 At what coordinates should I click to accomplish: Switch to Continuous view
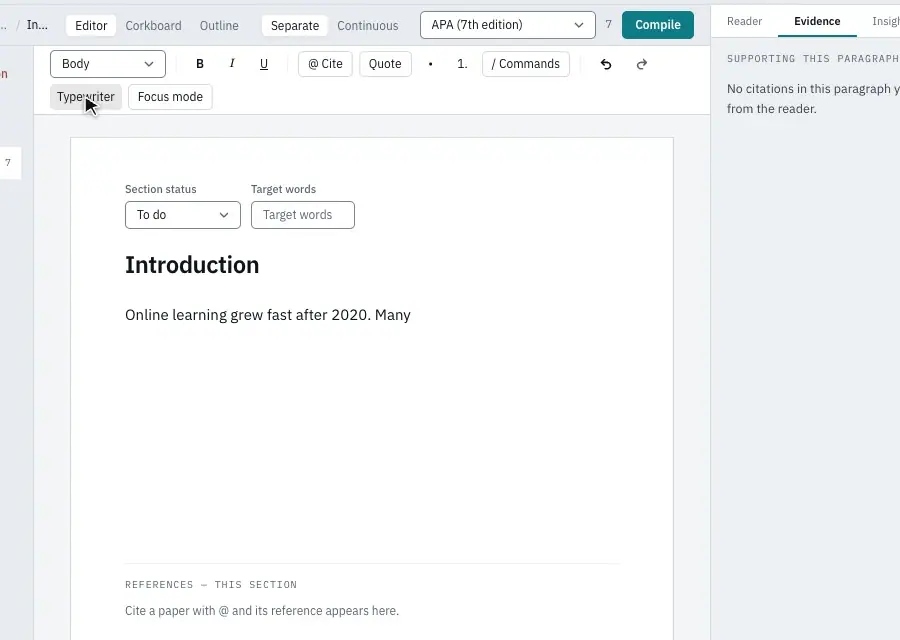pyautogui.click(x=367, y=25)
